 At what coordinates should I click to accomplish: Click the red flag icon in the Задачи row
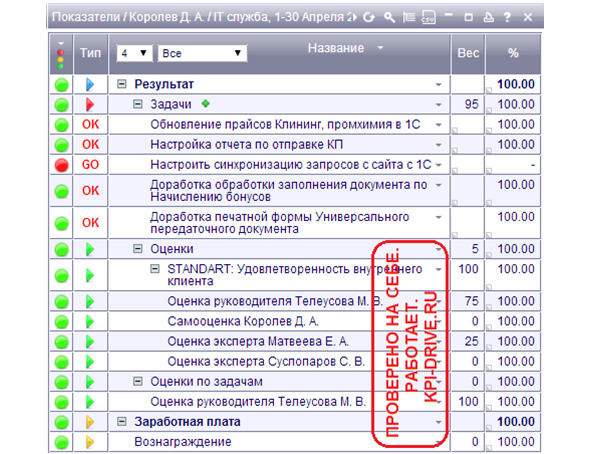[x=90, y=104]
